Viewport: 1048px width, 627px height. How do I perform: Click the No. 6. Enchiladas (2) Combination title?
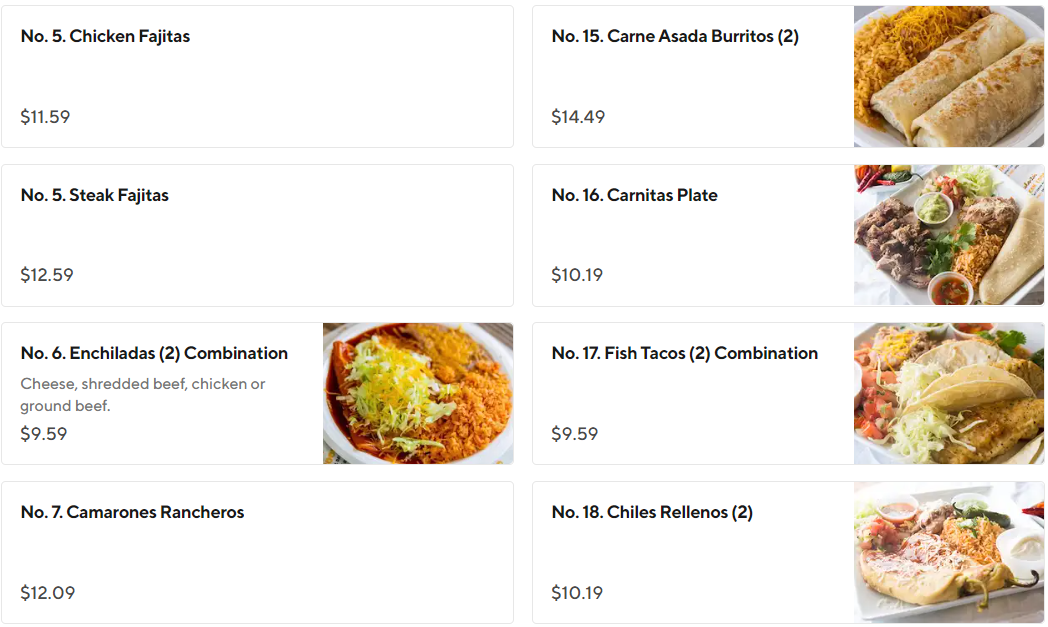(154, 353)
